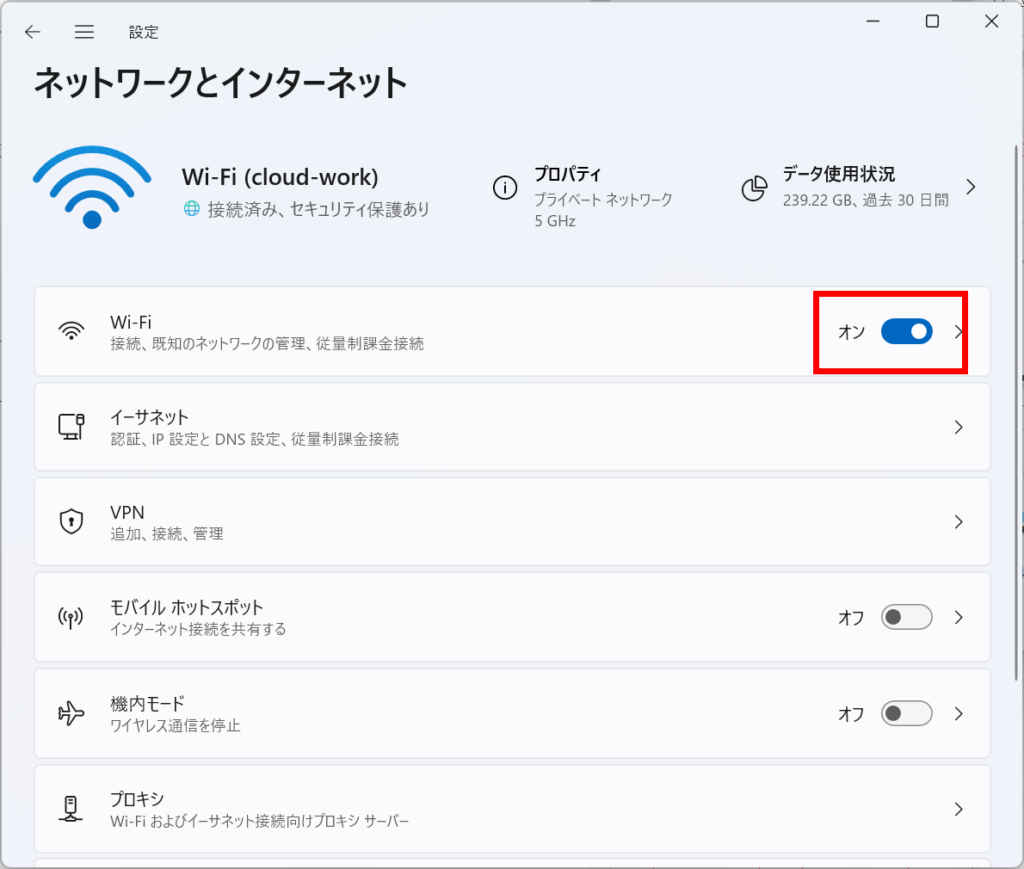This screenshot has width=1024, height=869.
Task: Expand Wi-Fi settings with its chevron
Action: (x=959, y=332)
